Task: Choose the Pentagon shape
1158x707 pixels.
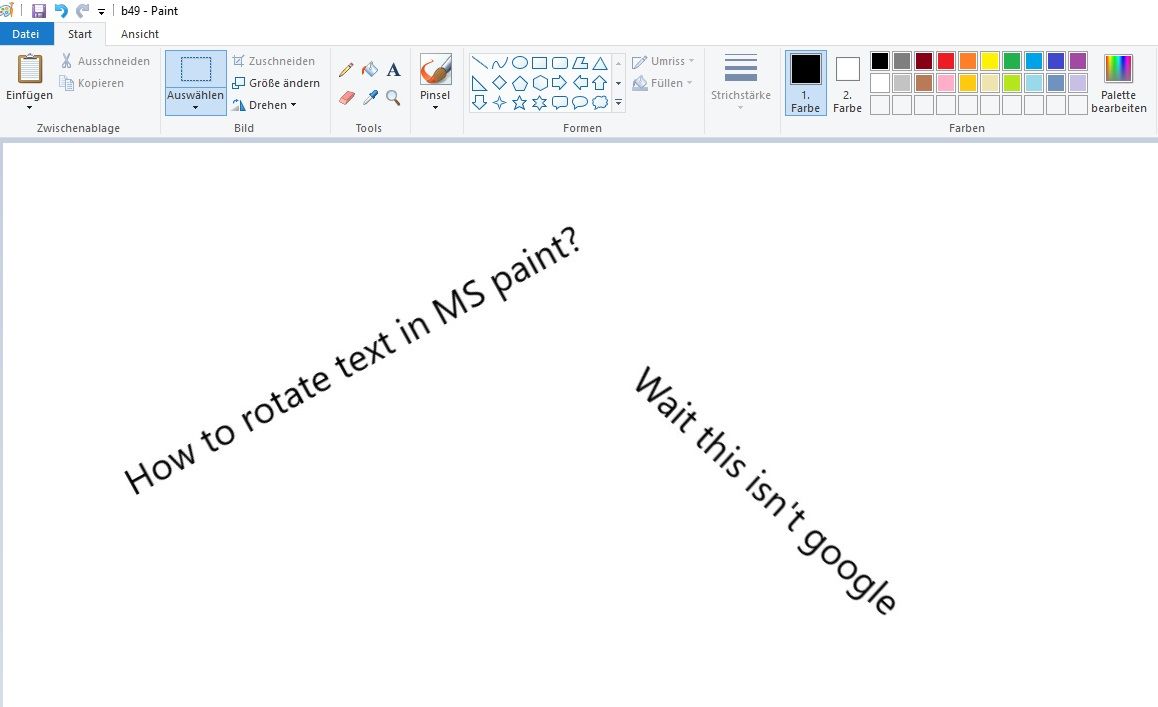Action: coord(519,83)
